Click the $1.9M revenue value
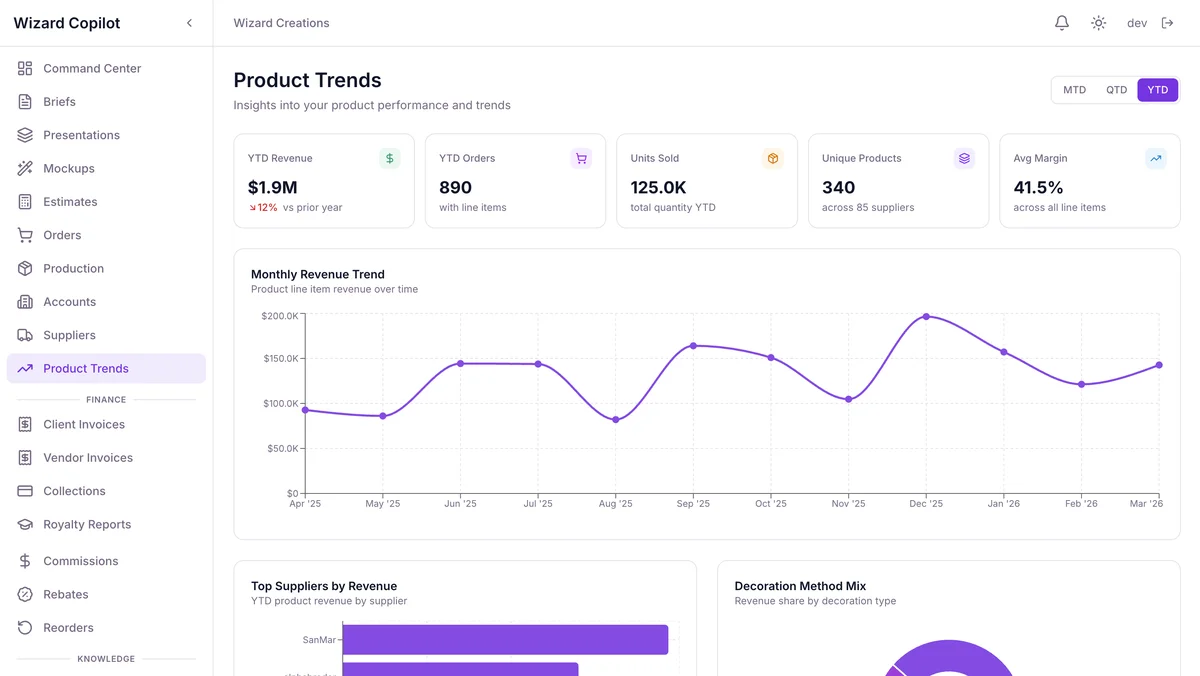Screen dimensions: 1200x676 (273, 187)
